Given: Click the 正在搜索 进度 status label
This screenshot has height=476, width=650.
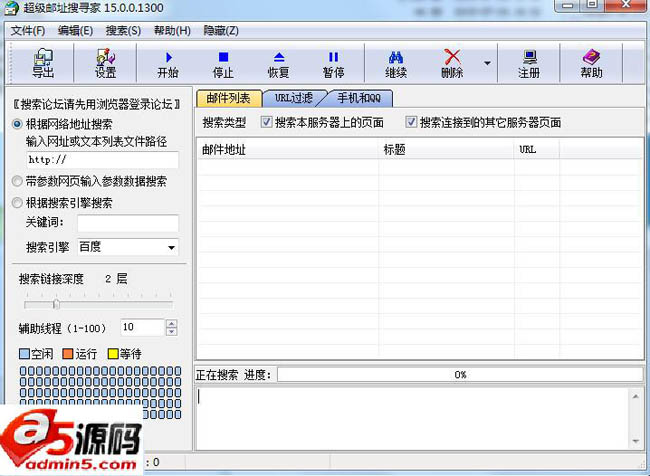Looking at the screenshot, I should click(x=233, y=375).
